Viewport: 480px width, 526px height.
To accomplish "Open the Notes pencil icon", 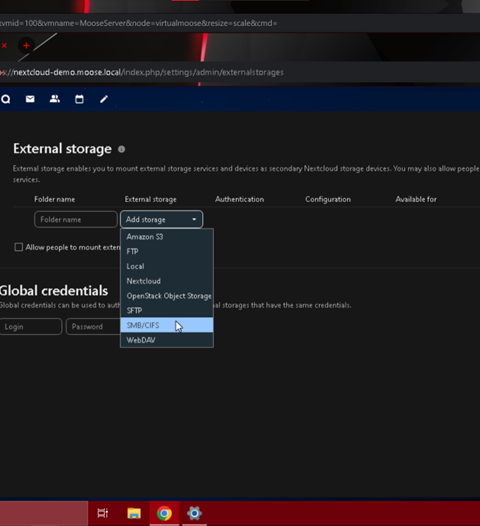I will (104, 99).
